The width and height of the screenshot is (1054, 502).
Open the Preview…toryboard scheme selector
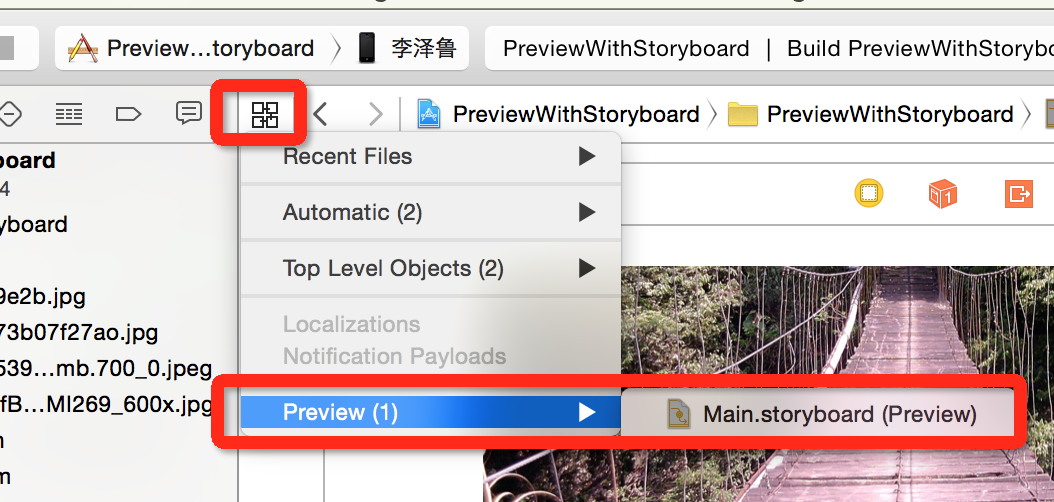192,48
